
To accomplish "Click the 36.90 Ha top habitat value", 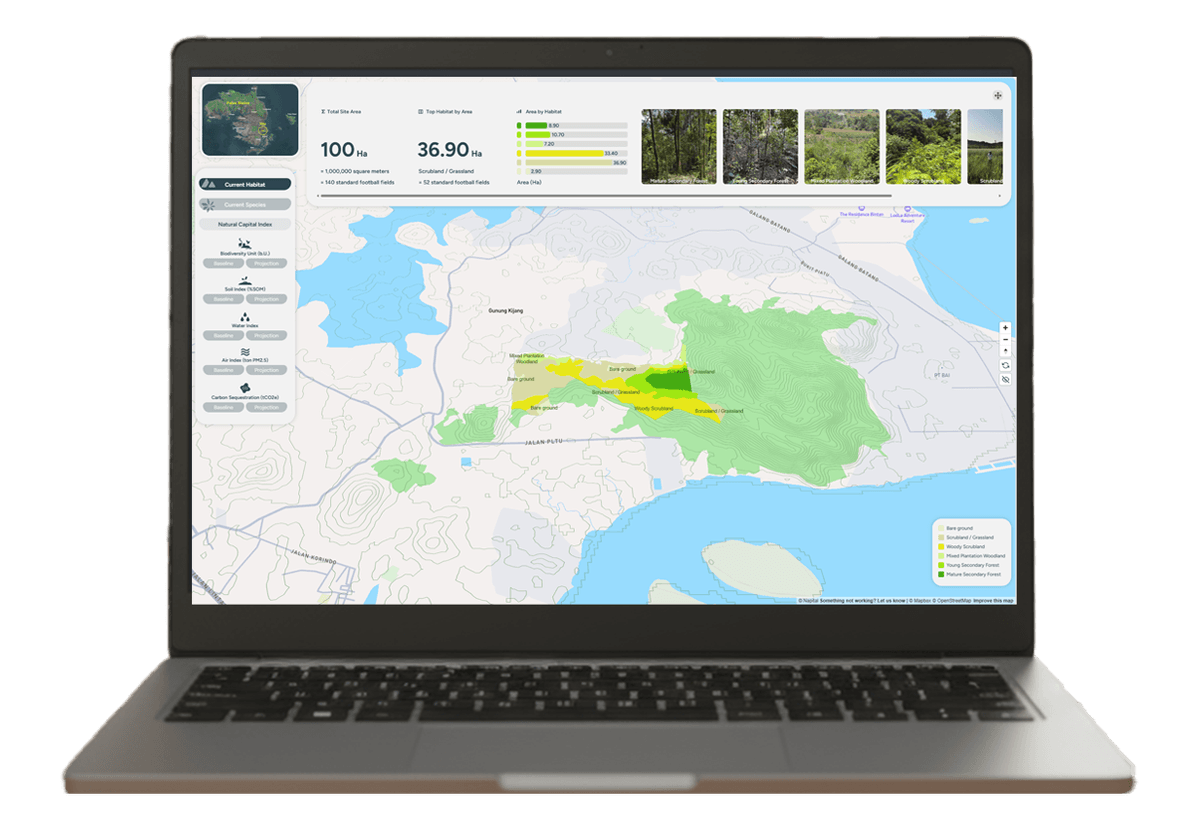I will (450, 150).
